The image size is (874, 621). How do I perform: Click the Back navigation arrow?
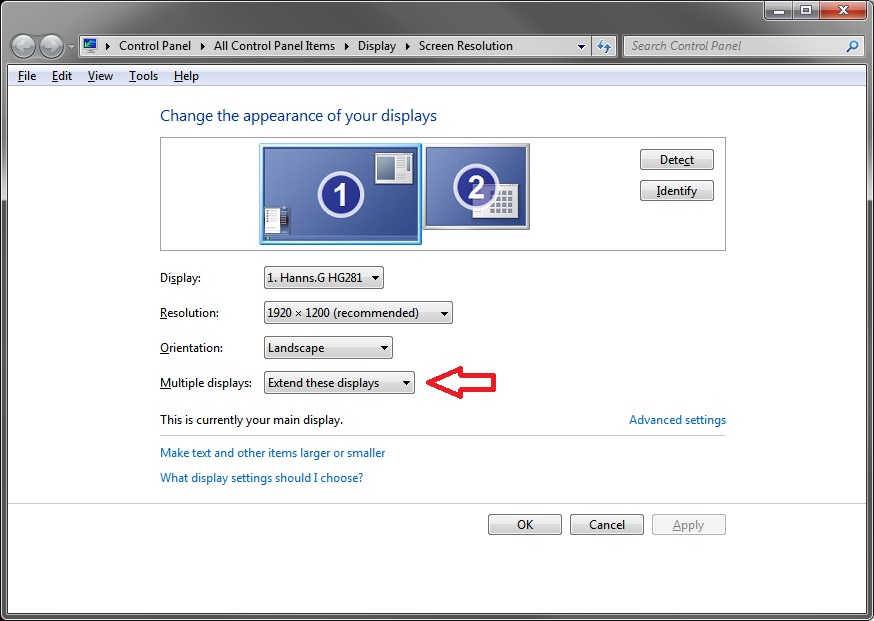point(23,46)
